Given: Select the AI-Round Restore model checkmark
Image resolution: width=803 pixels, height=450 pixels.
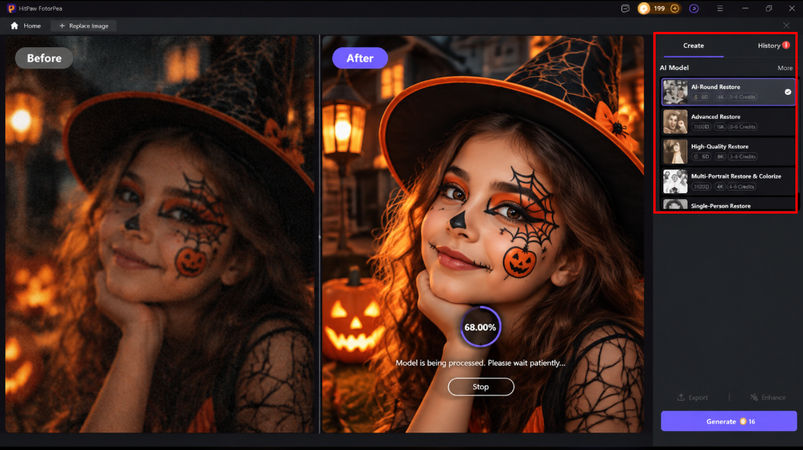Looking at the screenshot, I should click(788, 92).
